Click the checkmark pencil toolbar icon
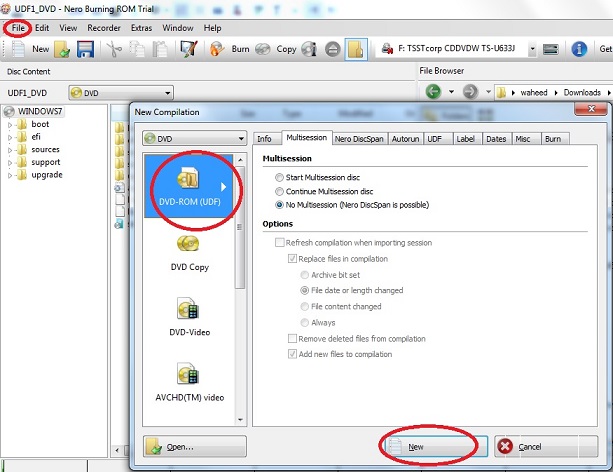This screenshot has width=613, height=472. coord(188,49)
